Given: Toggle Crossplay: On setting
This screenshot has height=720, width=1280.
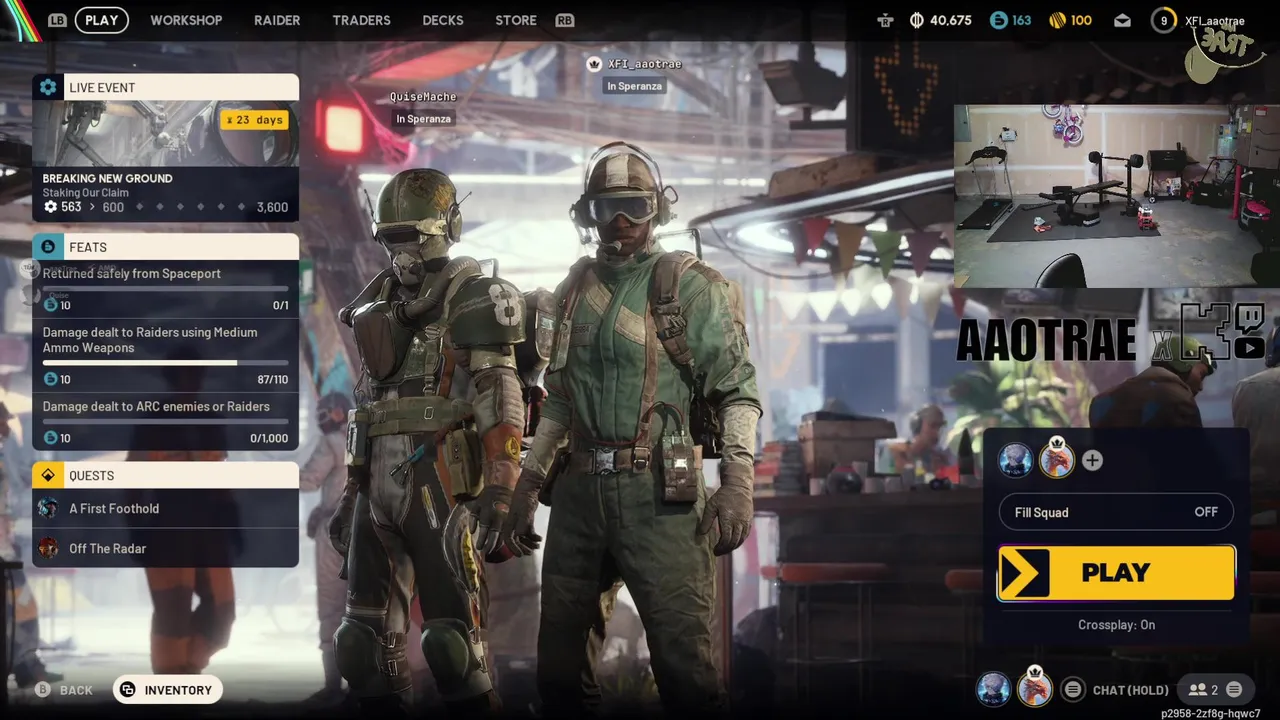Looking at the screenshot, I should click(x=1116, y=625).
